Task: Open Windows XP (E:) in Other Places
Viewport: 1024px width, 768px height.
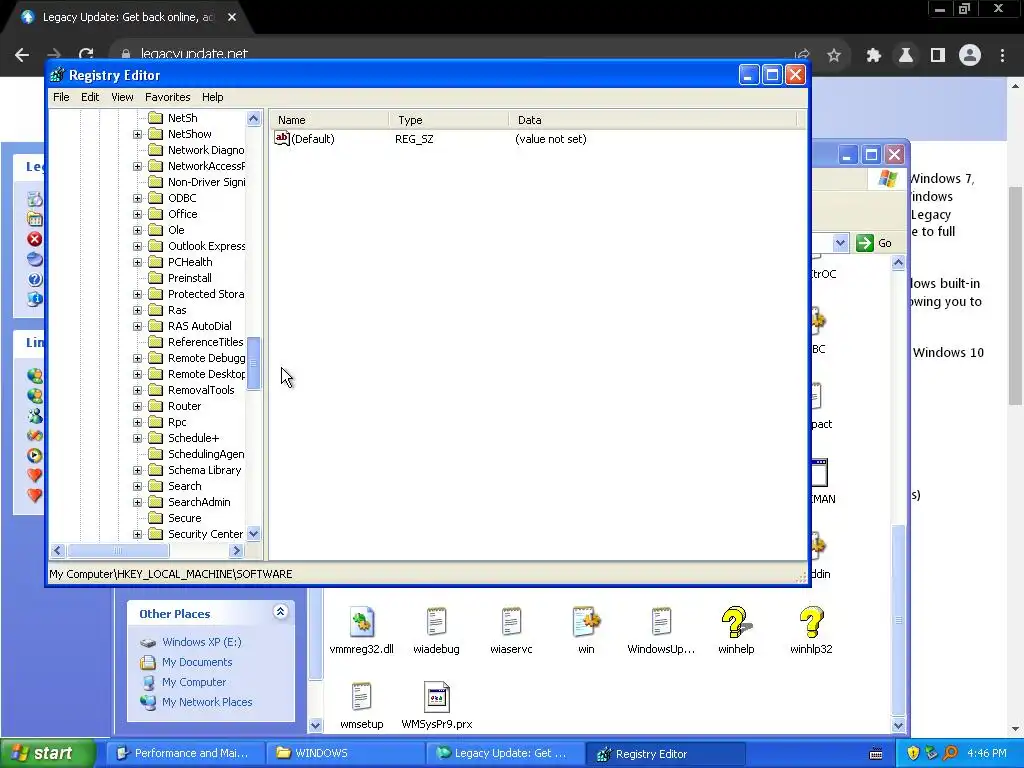Action: click(x=202, y=642)
